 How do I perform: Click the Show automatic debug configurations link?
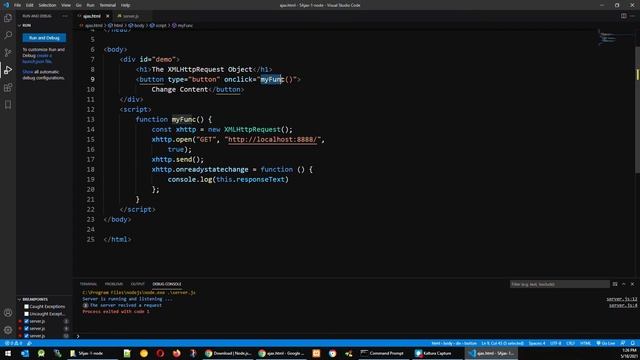tap(28, 72)
